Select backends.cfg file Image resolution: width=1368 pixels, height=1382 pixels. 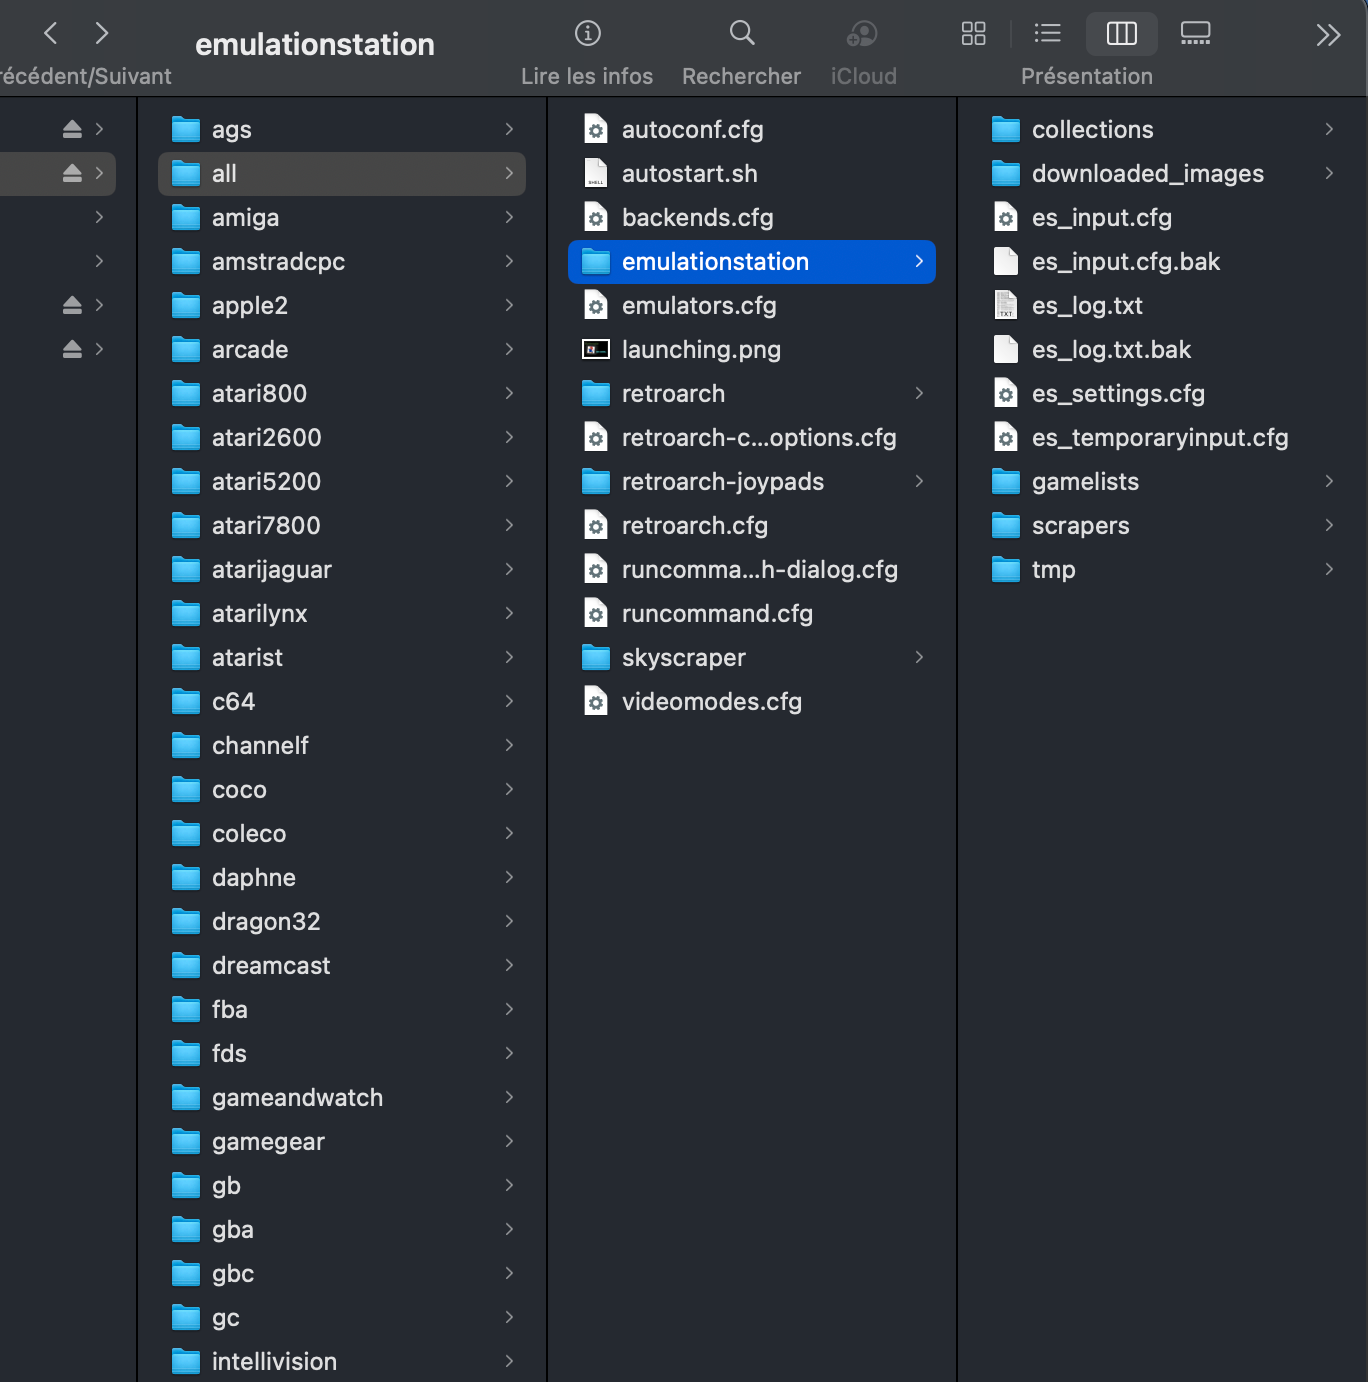(752, 217)
